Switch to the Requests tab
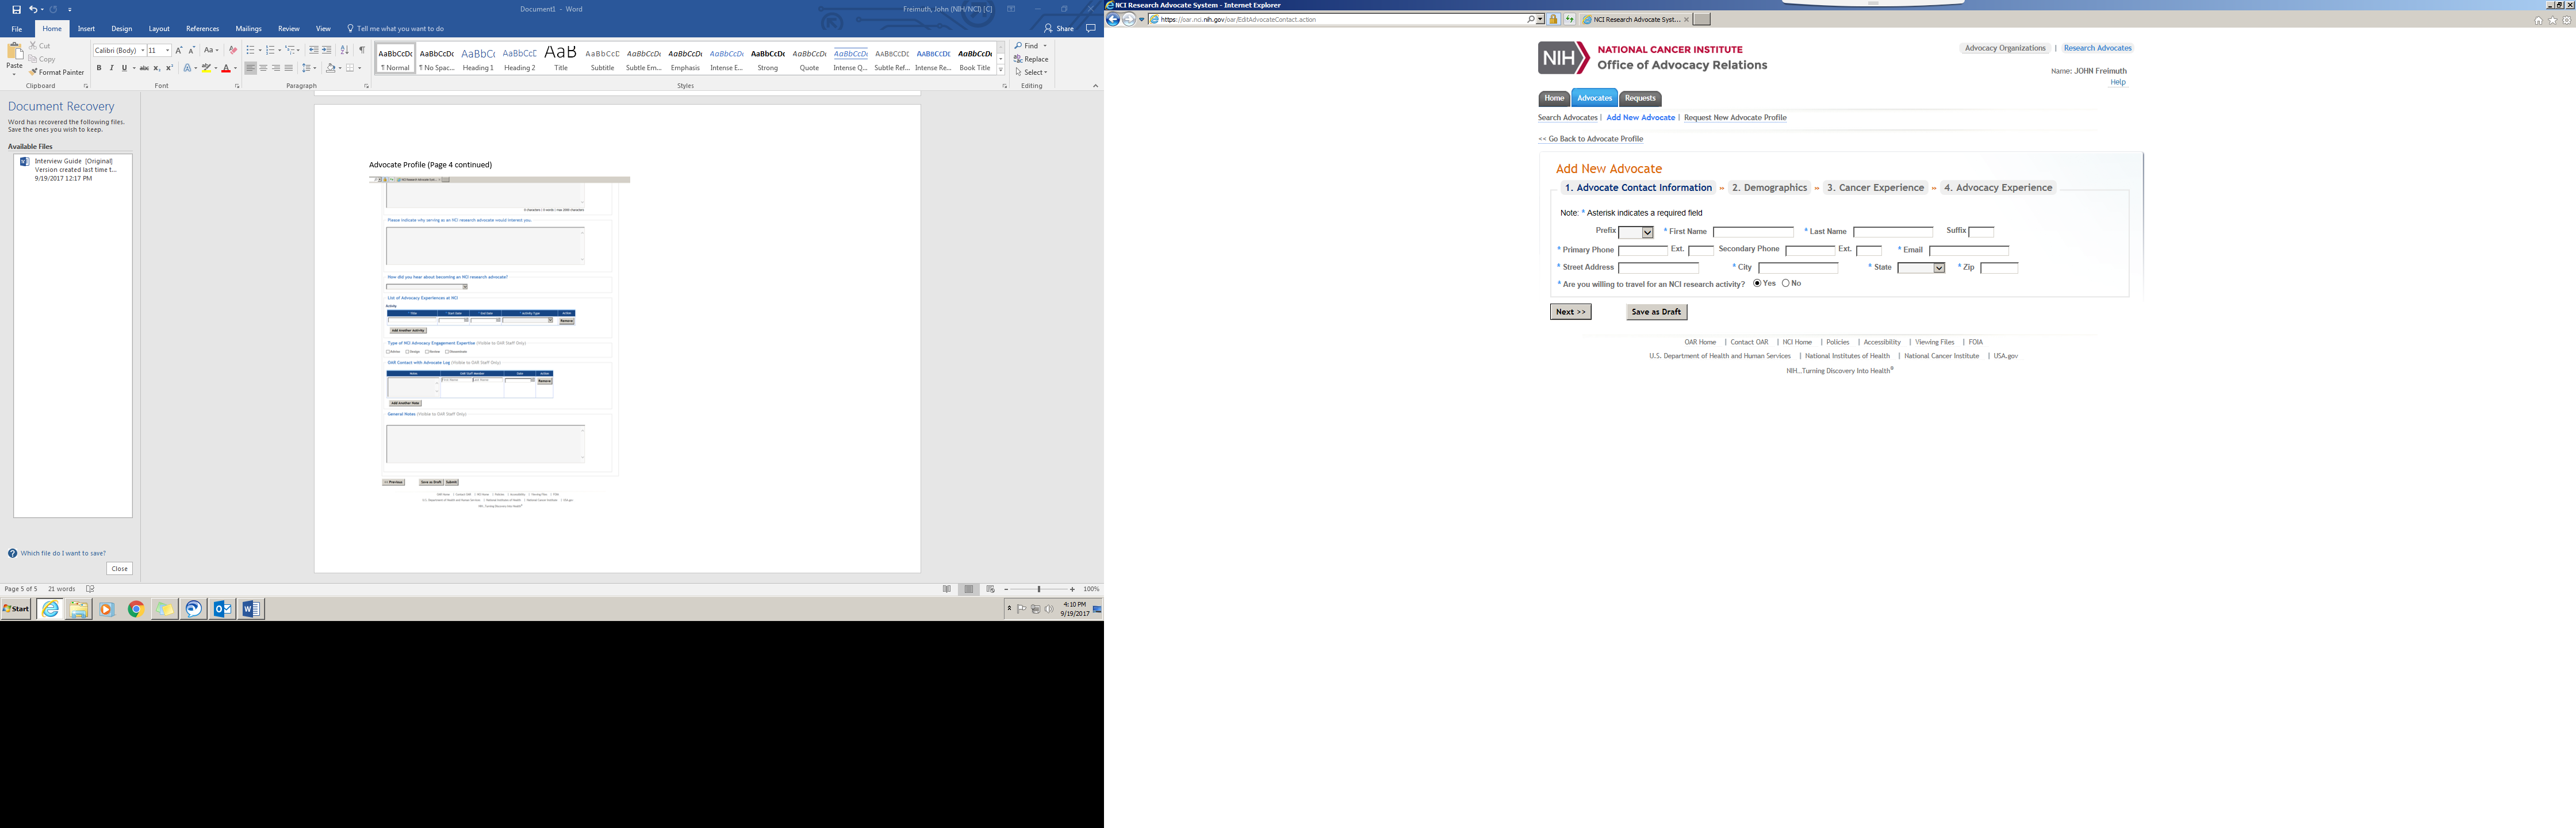Image resolution: width=2576 pixels, height=828 pixels. (1640, 98)
